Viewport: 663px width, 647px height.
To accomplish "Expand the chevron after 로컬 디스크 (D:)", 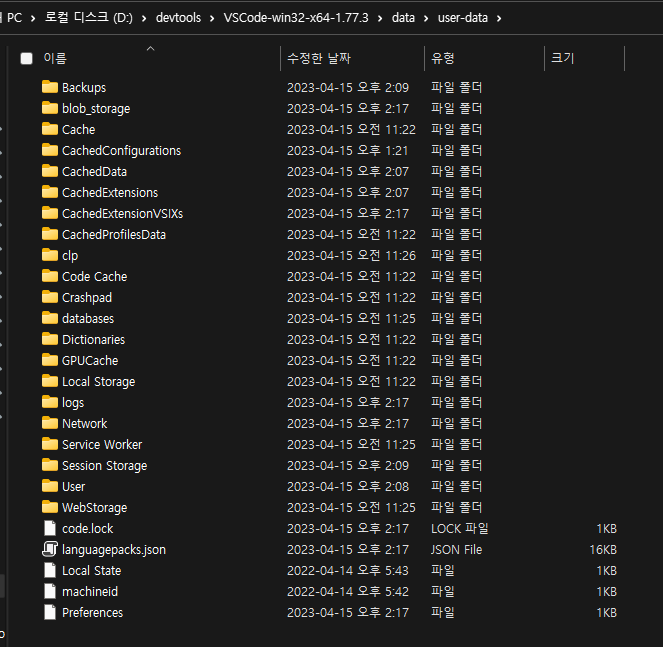I will 144,18.
